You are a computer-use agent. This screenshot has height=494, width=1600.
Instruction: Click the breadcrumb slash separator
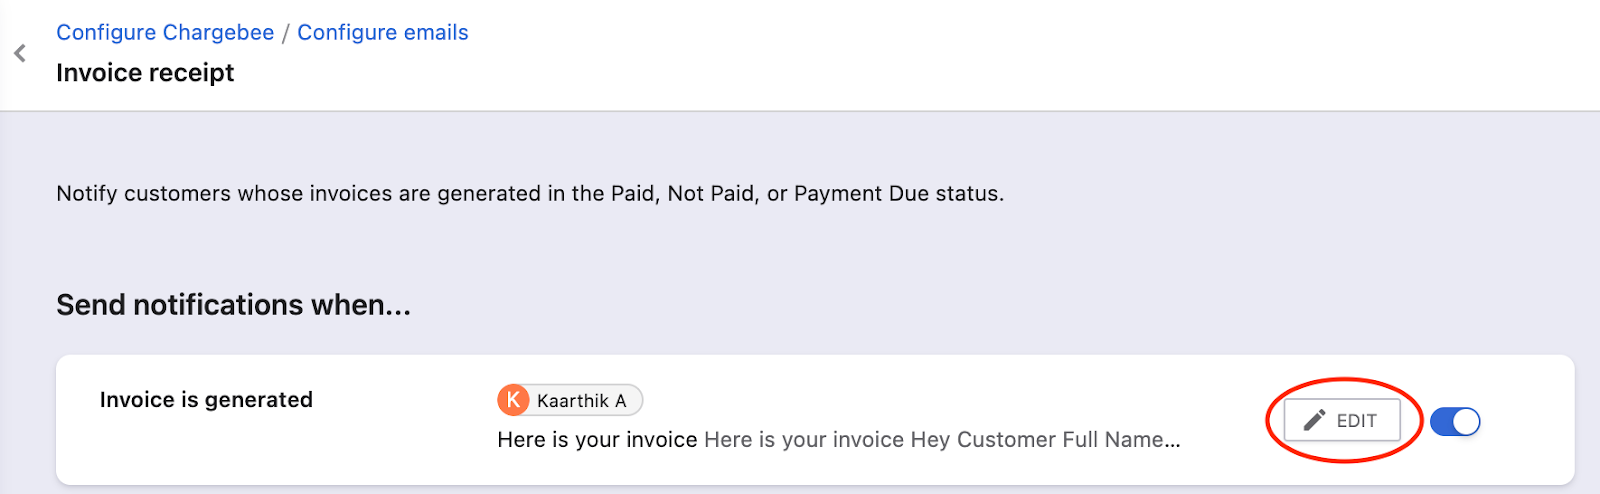pyautogui.click(x=286, y=33)
